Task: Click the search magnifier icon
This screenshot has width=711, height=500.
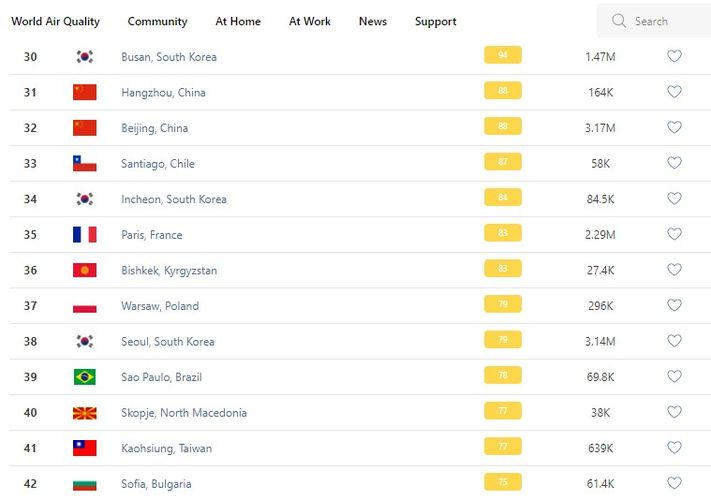Action: (x=619, y=21)
